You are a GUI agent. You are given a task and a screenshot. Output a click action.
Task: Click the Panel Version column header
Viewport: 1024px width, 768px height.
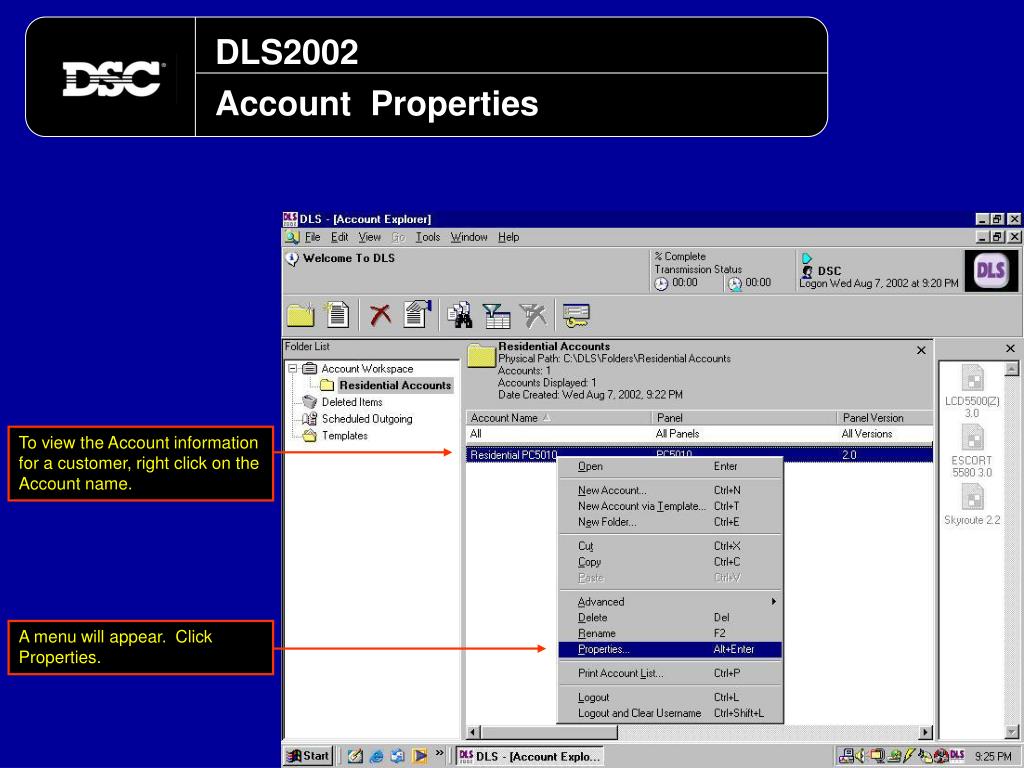tap(885, 417)
